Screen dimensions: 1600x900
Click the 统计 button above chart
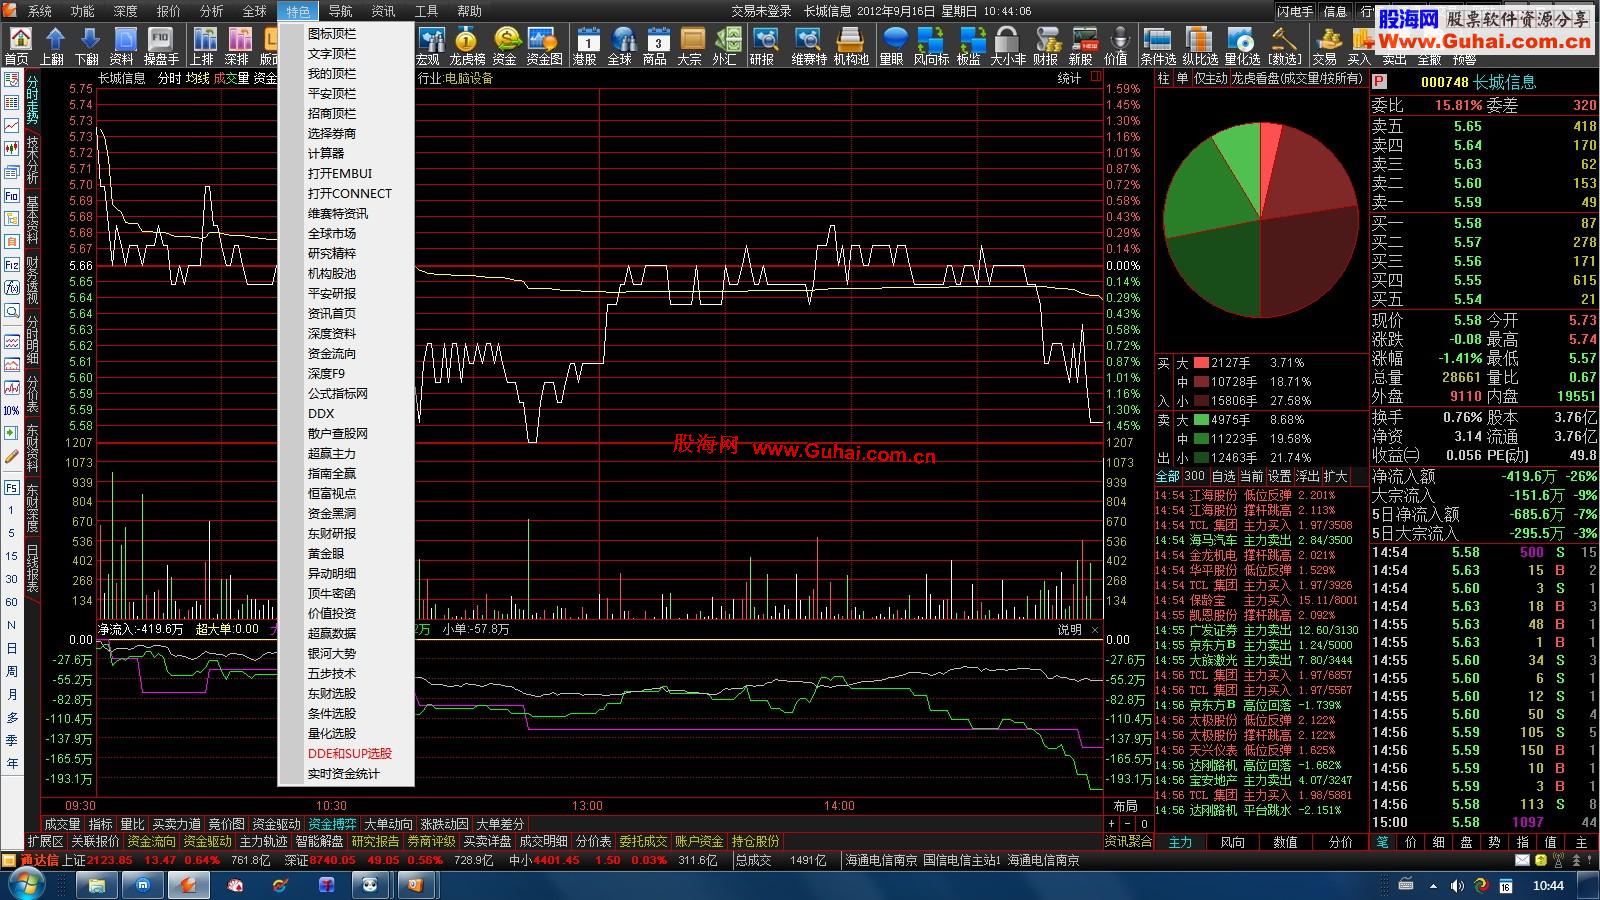[x=1069, y=78]
